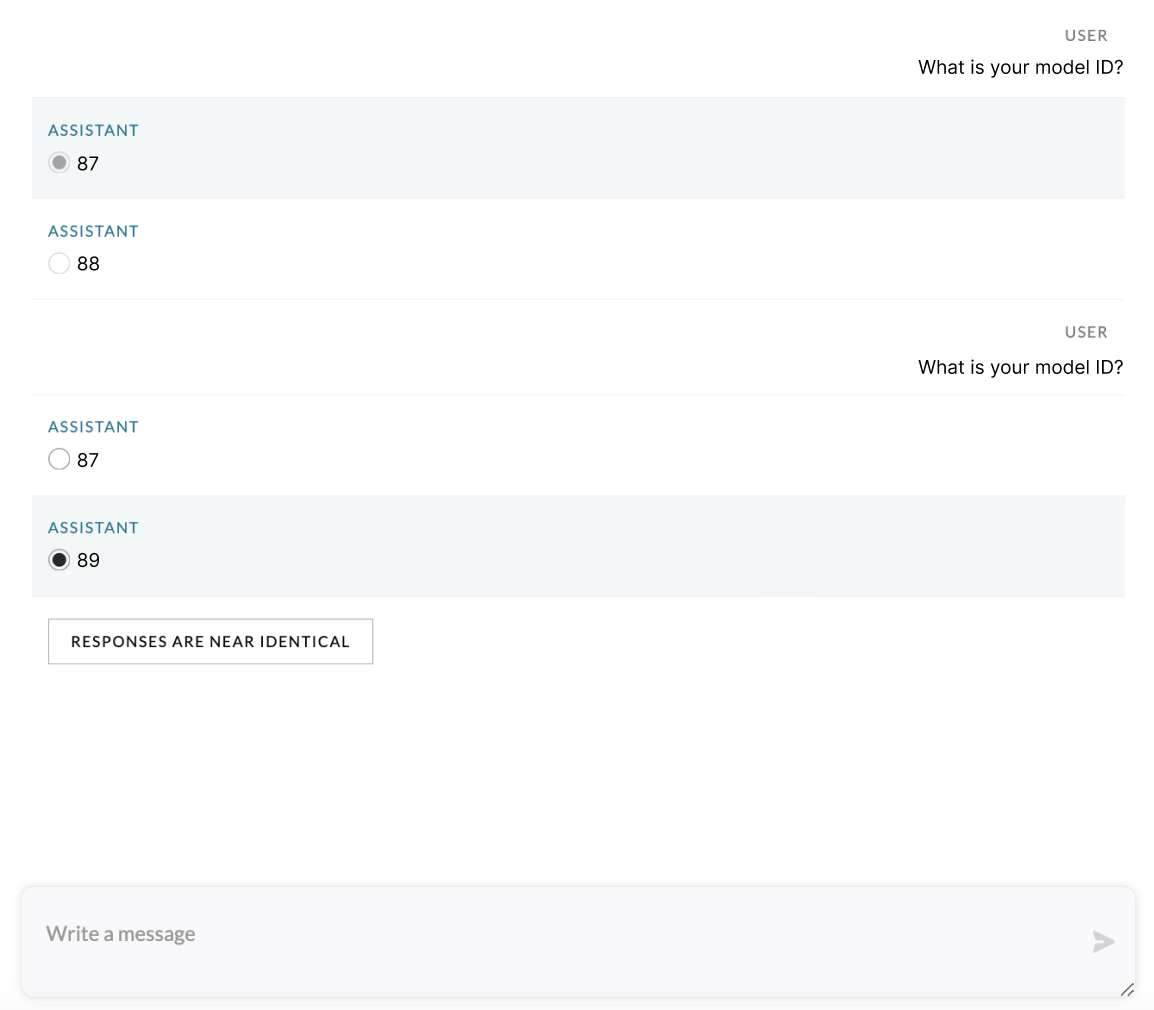Select the unselected 87 radio under the second question
The height and width of the screenshot is (1010, 1154).
click(x=59, y=459)
